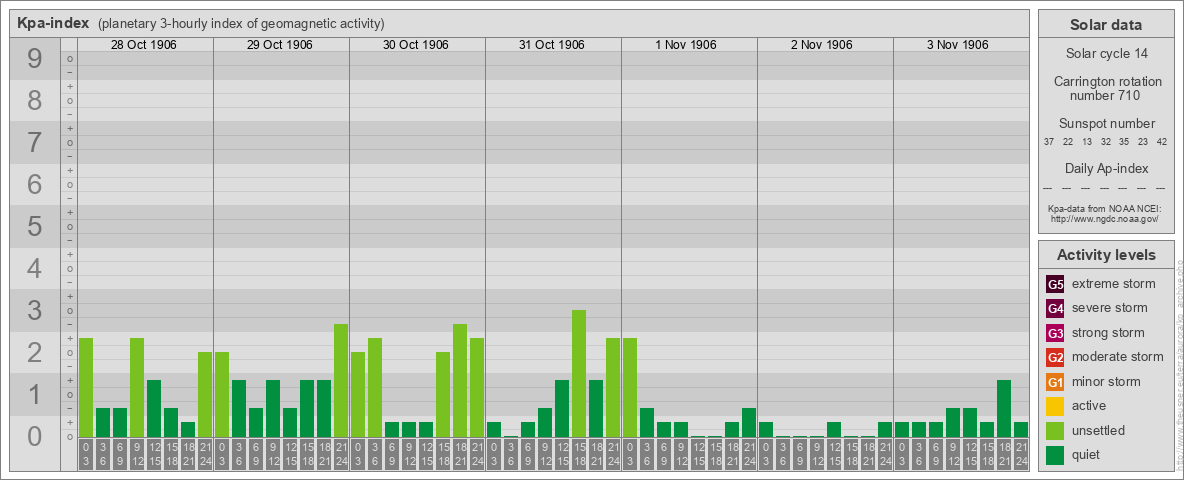Click the G5 extreme storm legend swatch

[x=1055, y=285]
